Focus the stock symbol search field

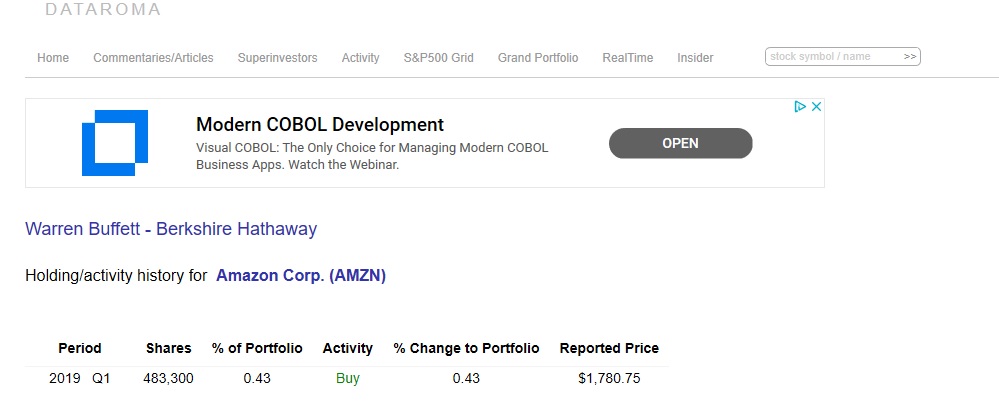832,57
